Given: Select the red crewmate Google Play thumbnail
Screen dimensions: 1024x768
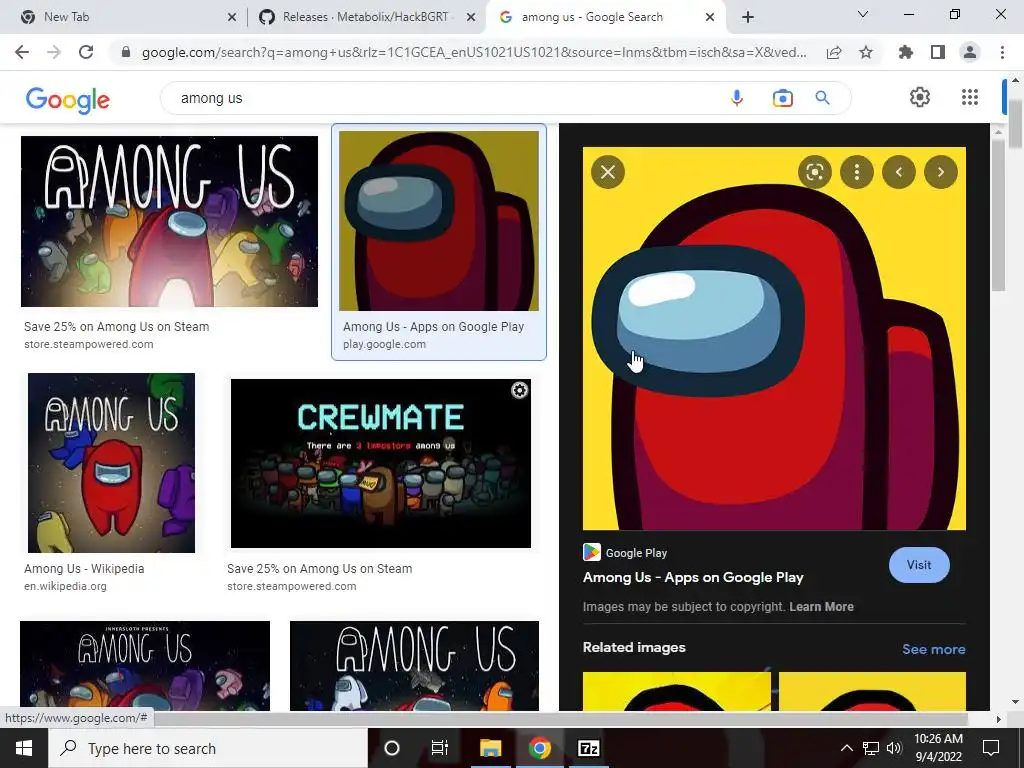Looking at the screenshot, I should coord(439,221).
